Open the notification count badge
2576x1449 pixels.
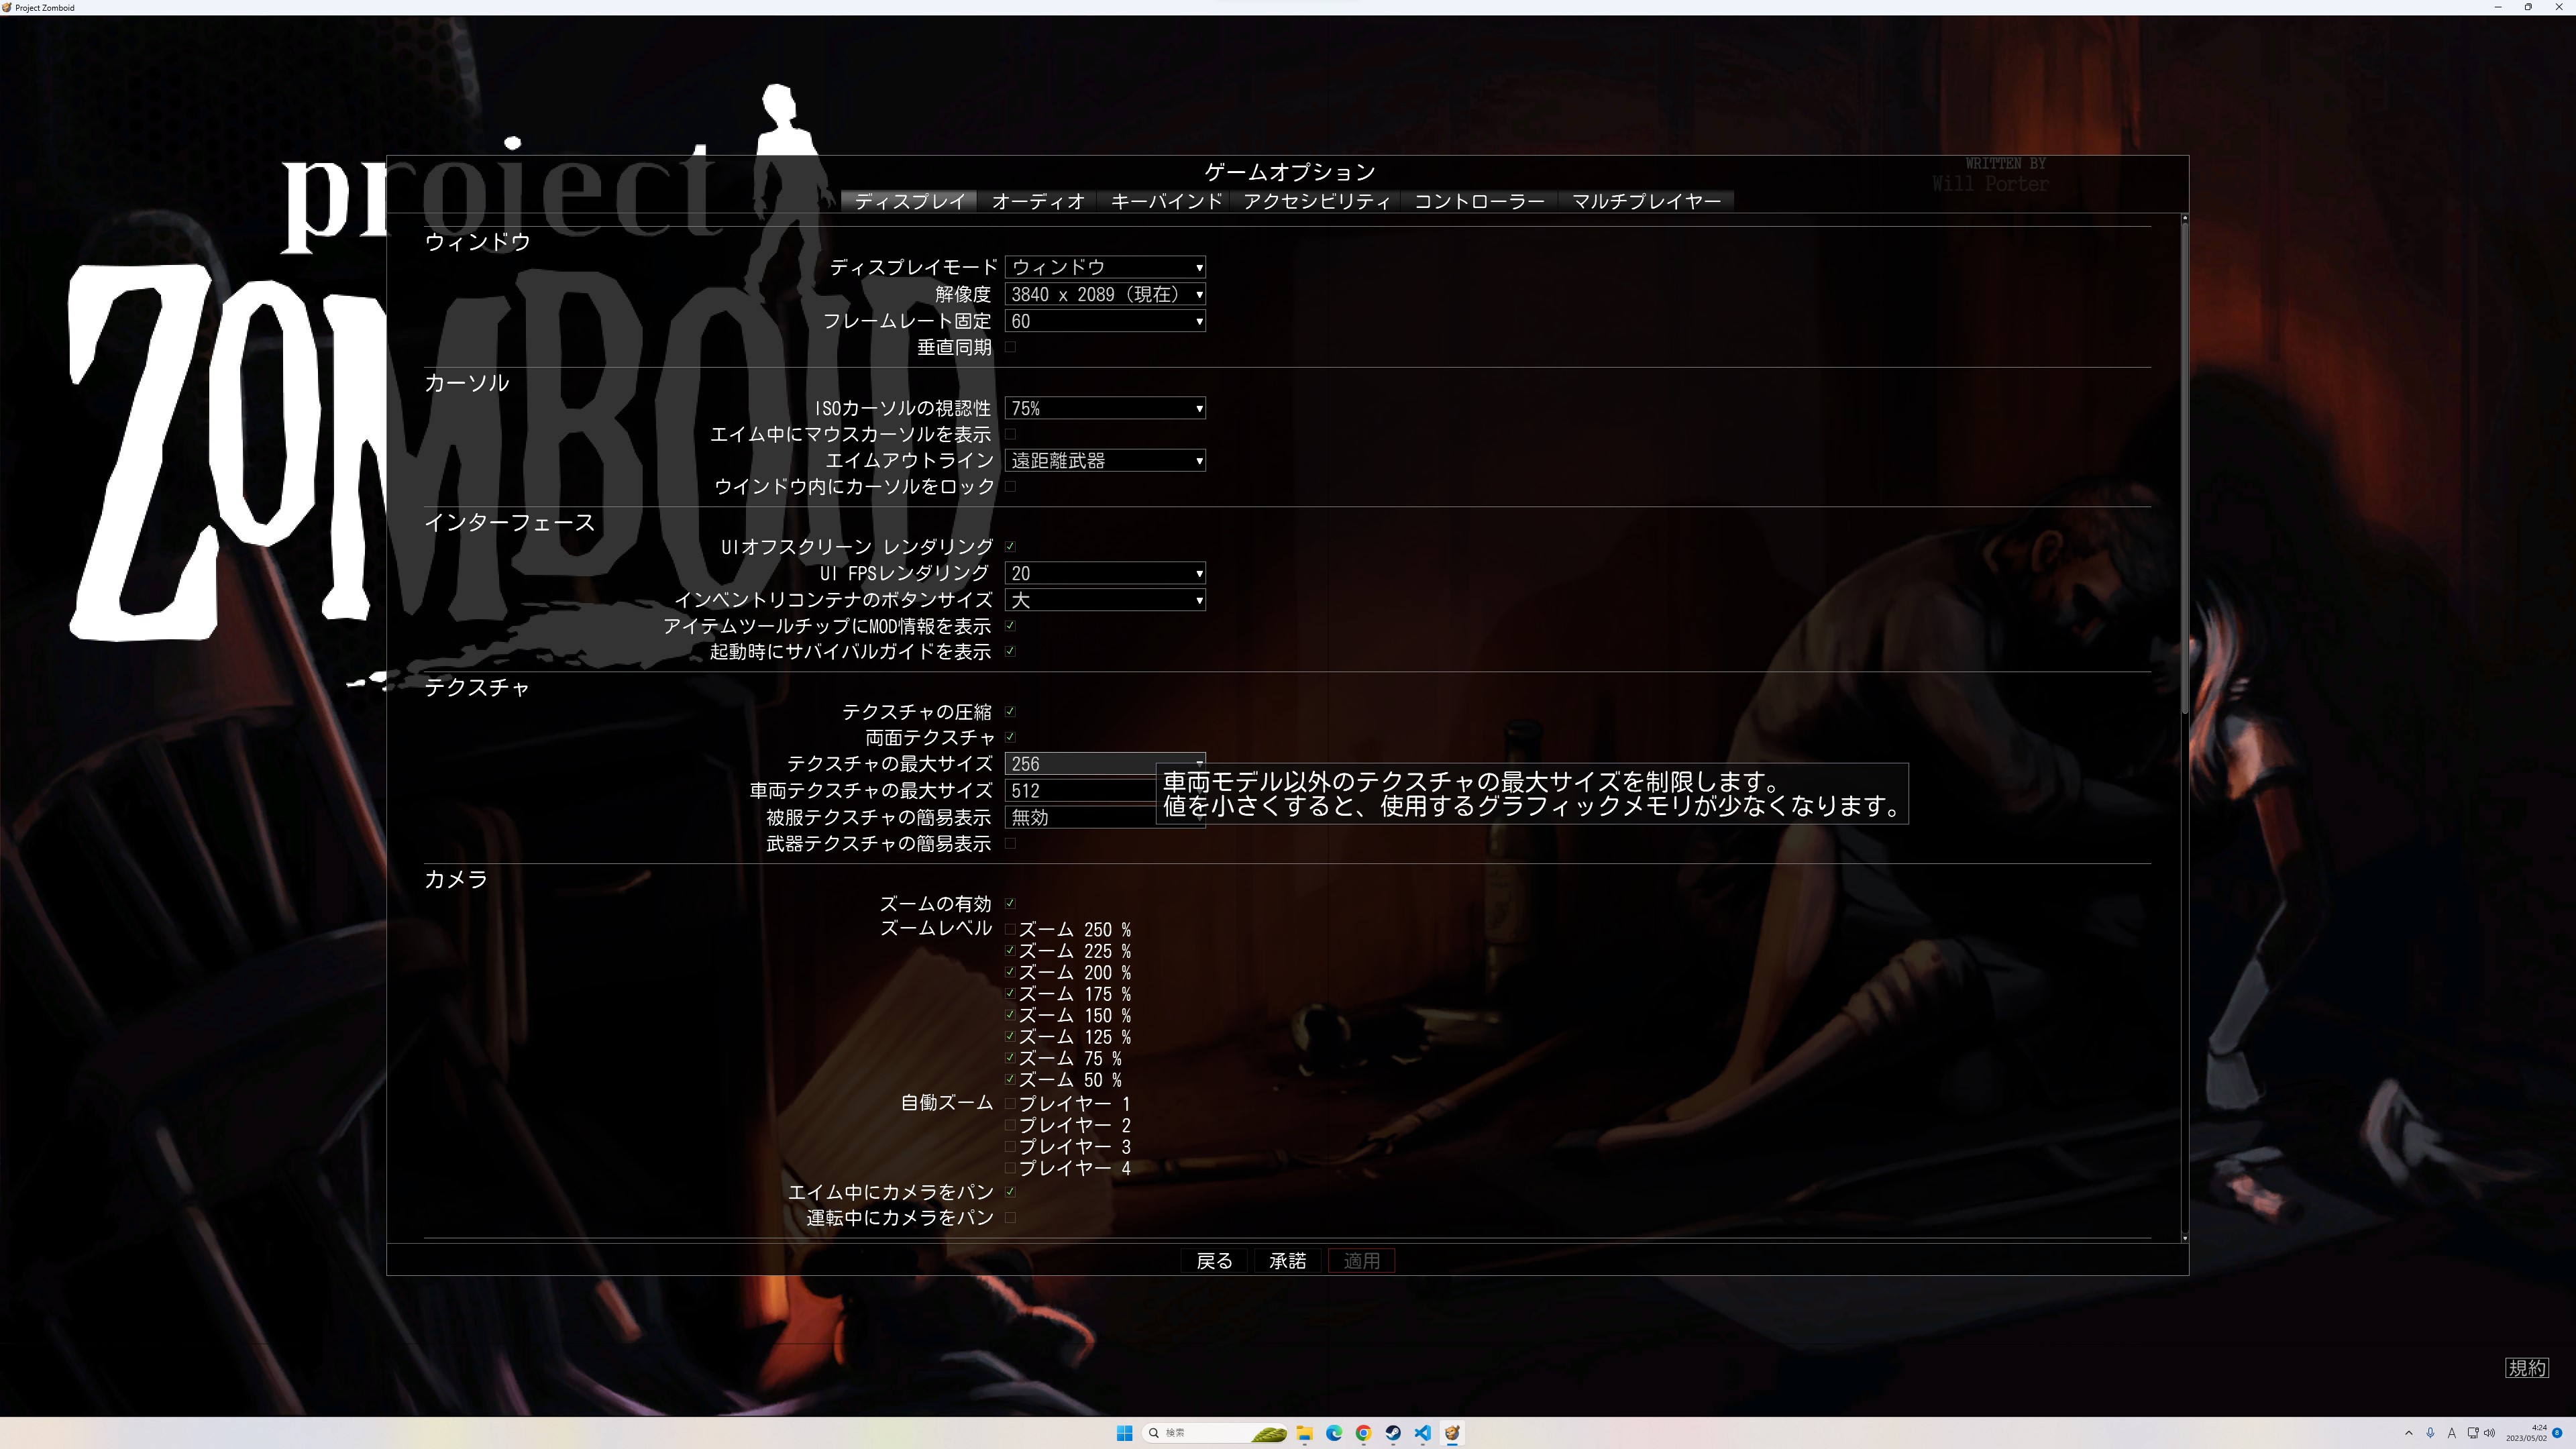[x=2557, y=1433]
